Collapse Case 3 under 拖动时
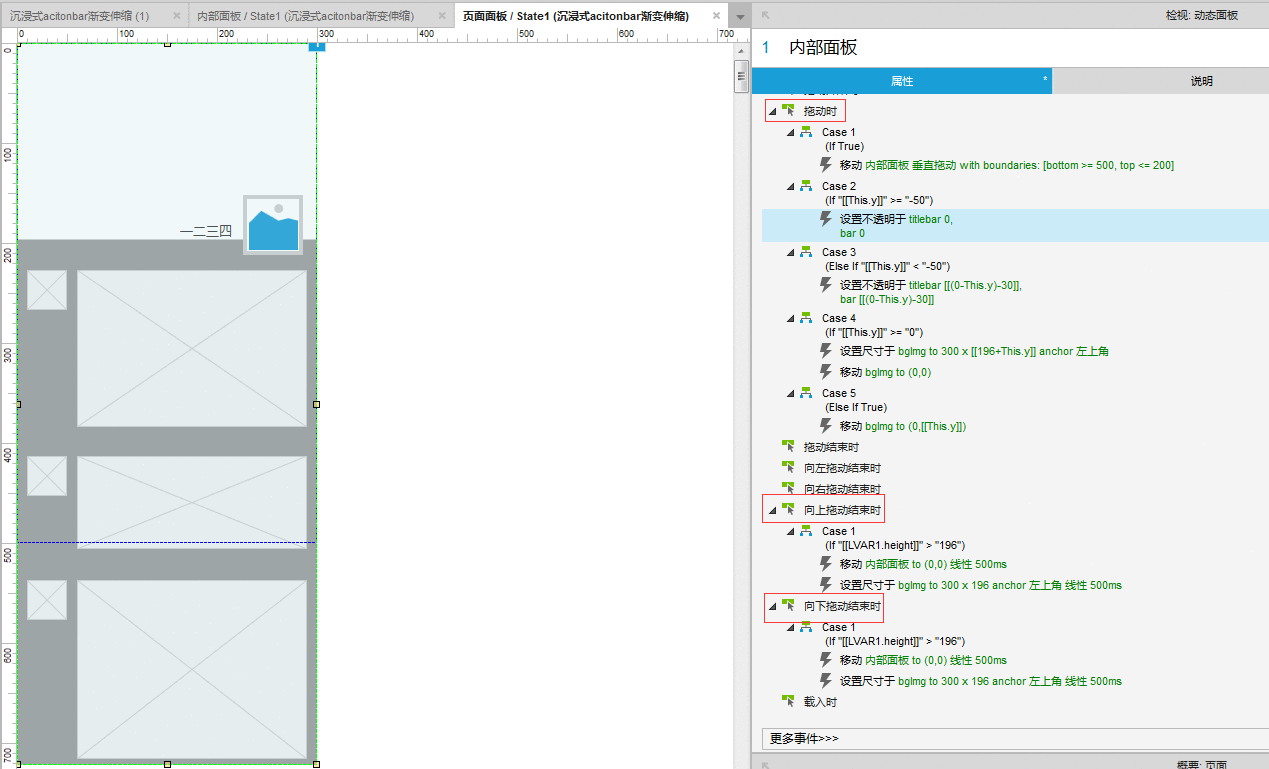Viewport: 1269px width, 769px height. coord(790,252)
